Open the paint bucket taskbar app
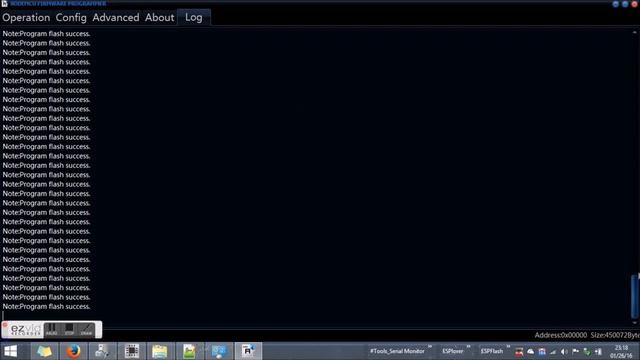Viewport: 640px width, 360px height. click(x=102, y=351)
